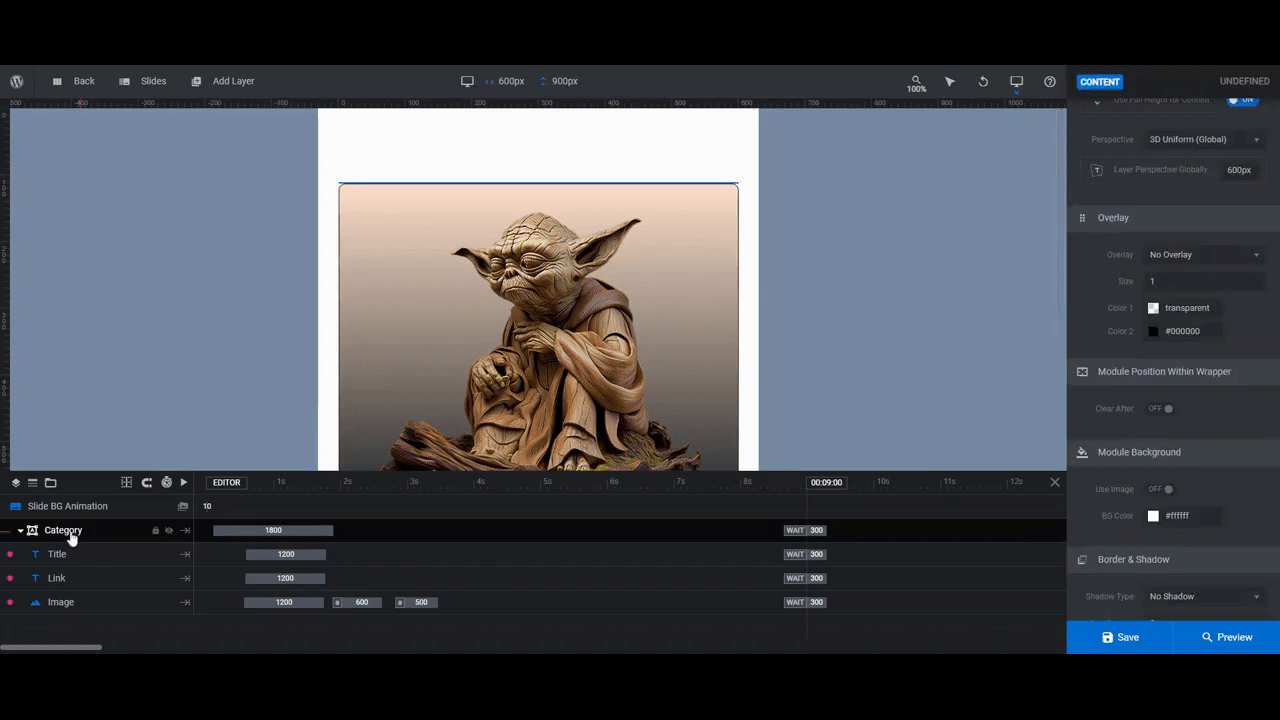Pick overlay Color 1 transparent swatch
The width and height of the screenshot is (1280, 720).
pos(1153,308)
